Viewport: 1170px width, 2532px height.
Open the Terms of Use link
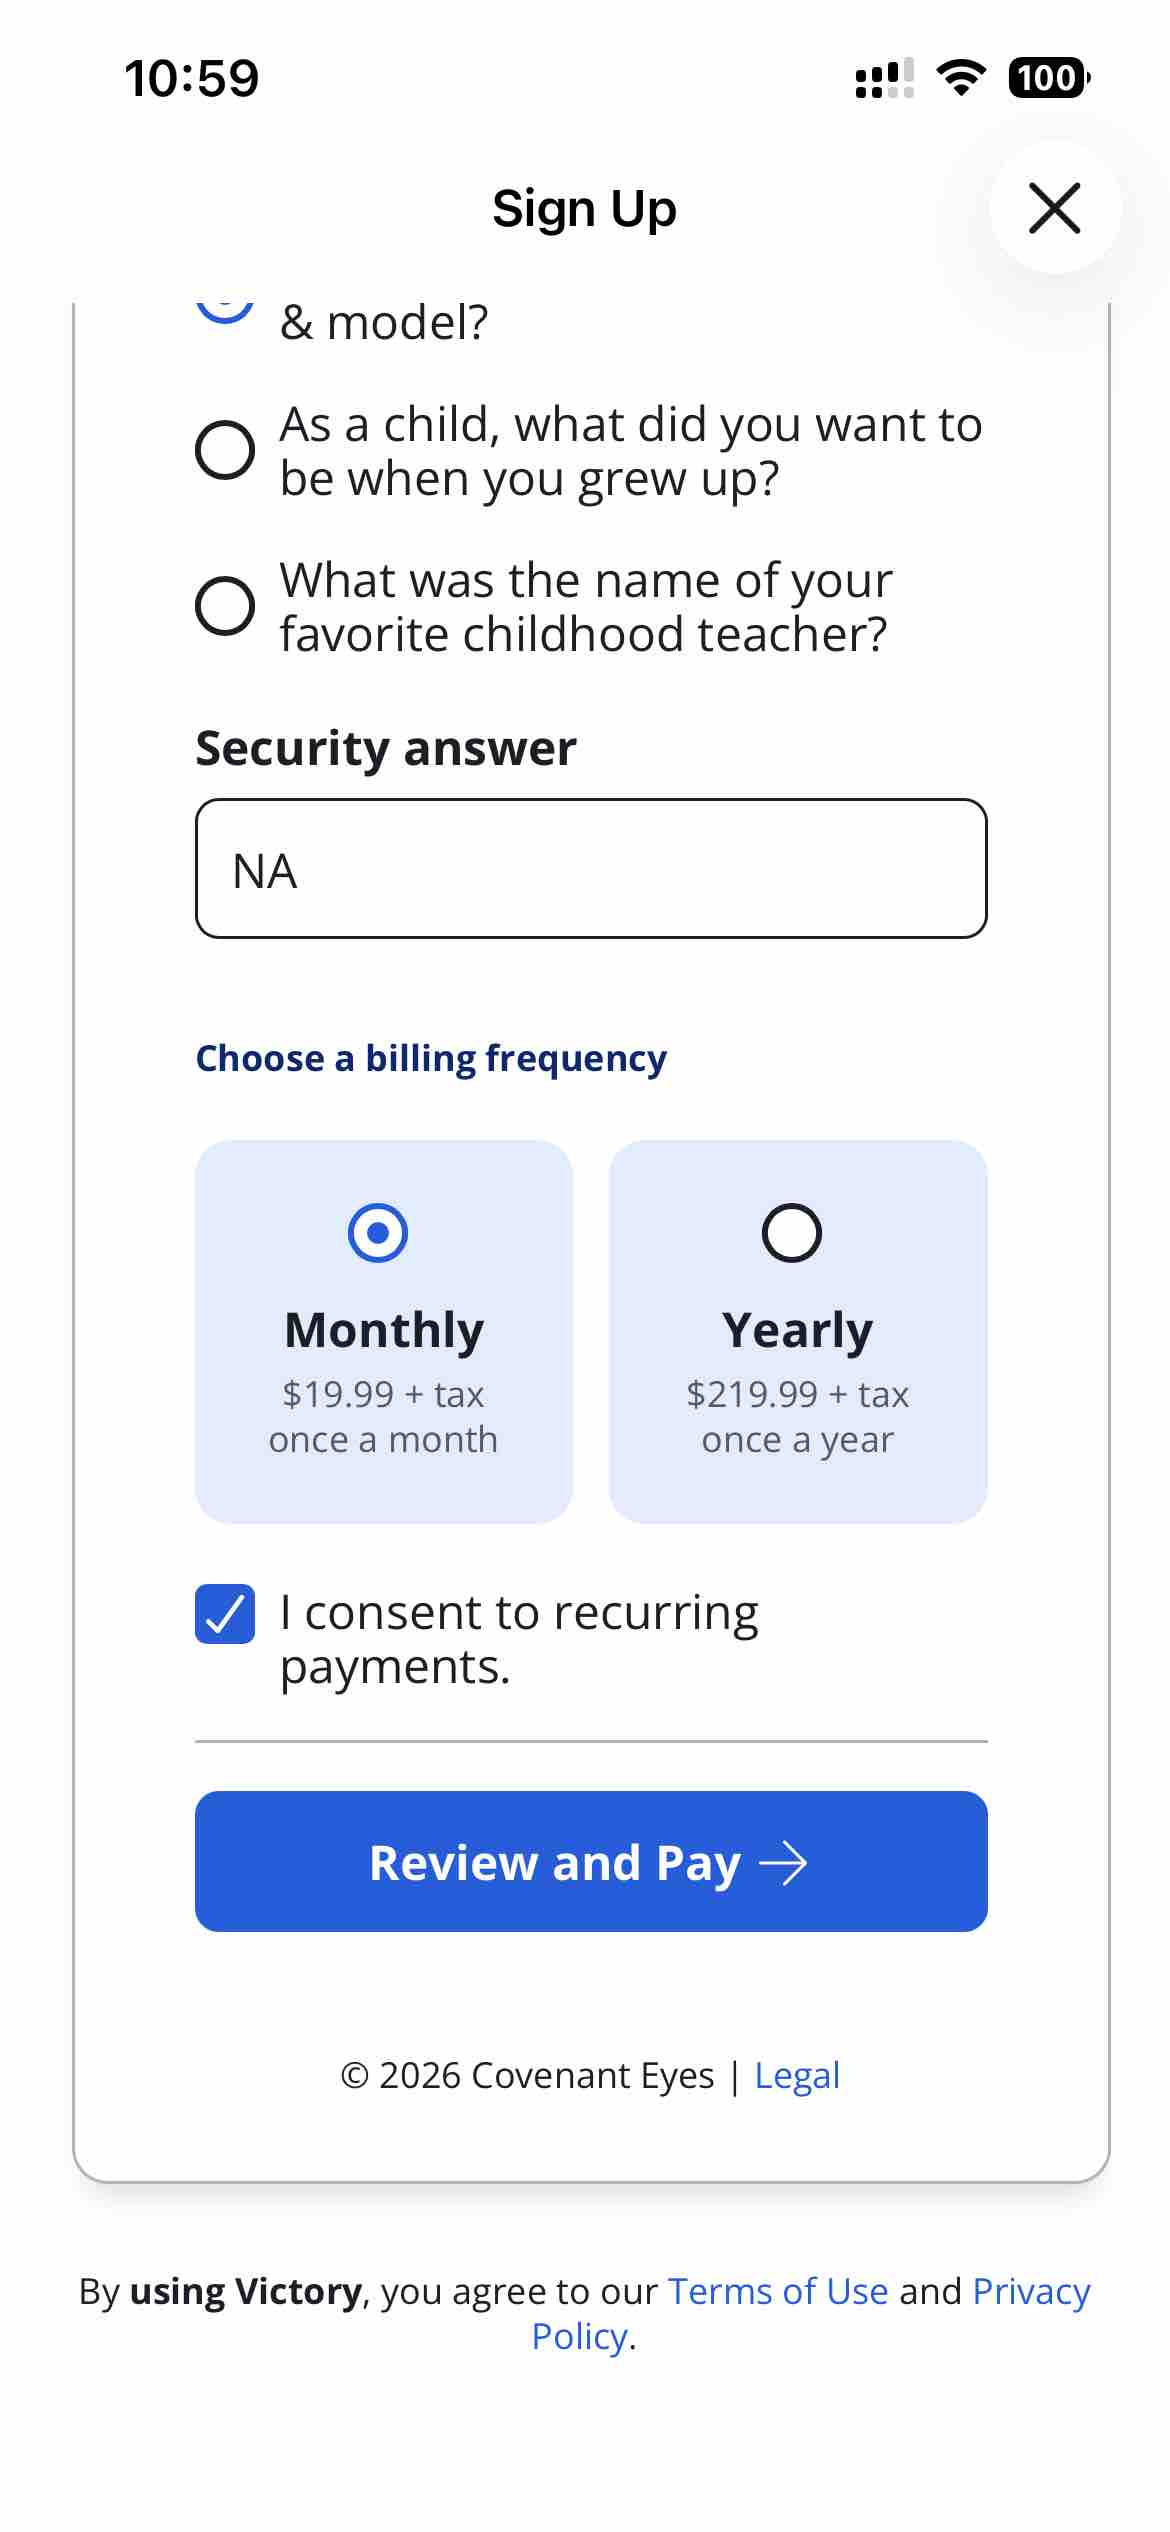coord(778,2290)
